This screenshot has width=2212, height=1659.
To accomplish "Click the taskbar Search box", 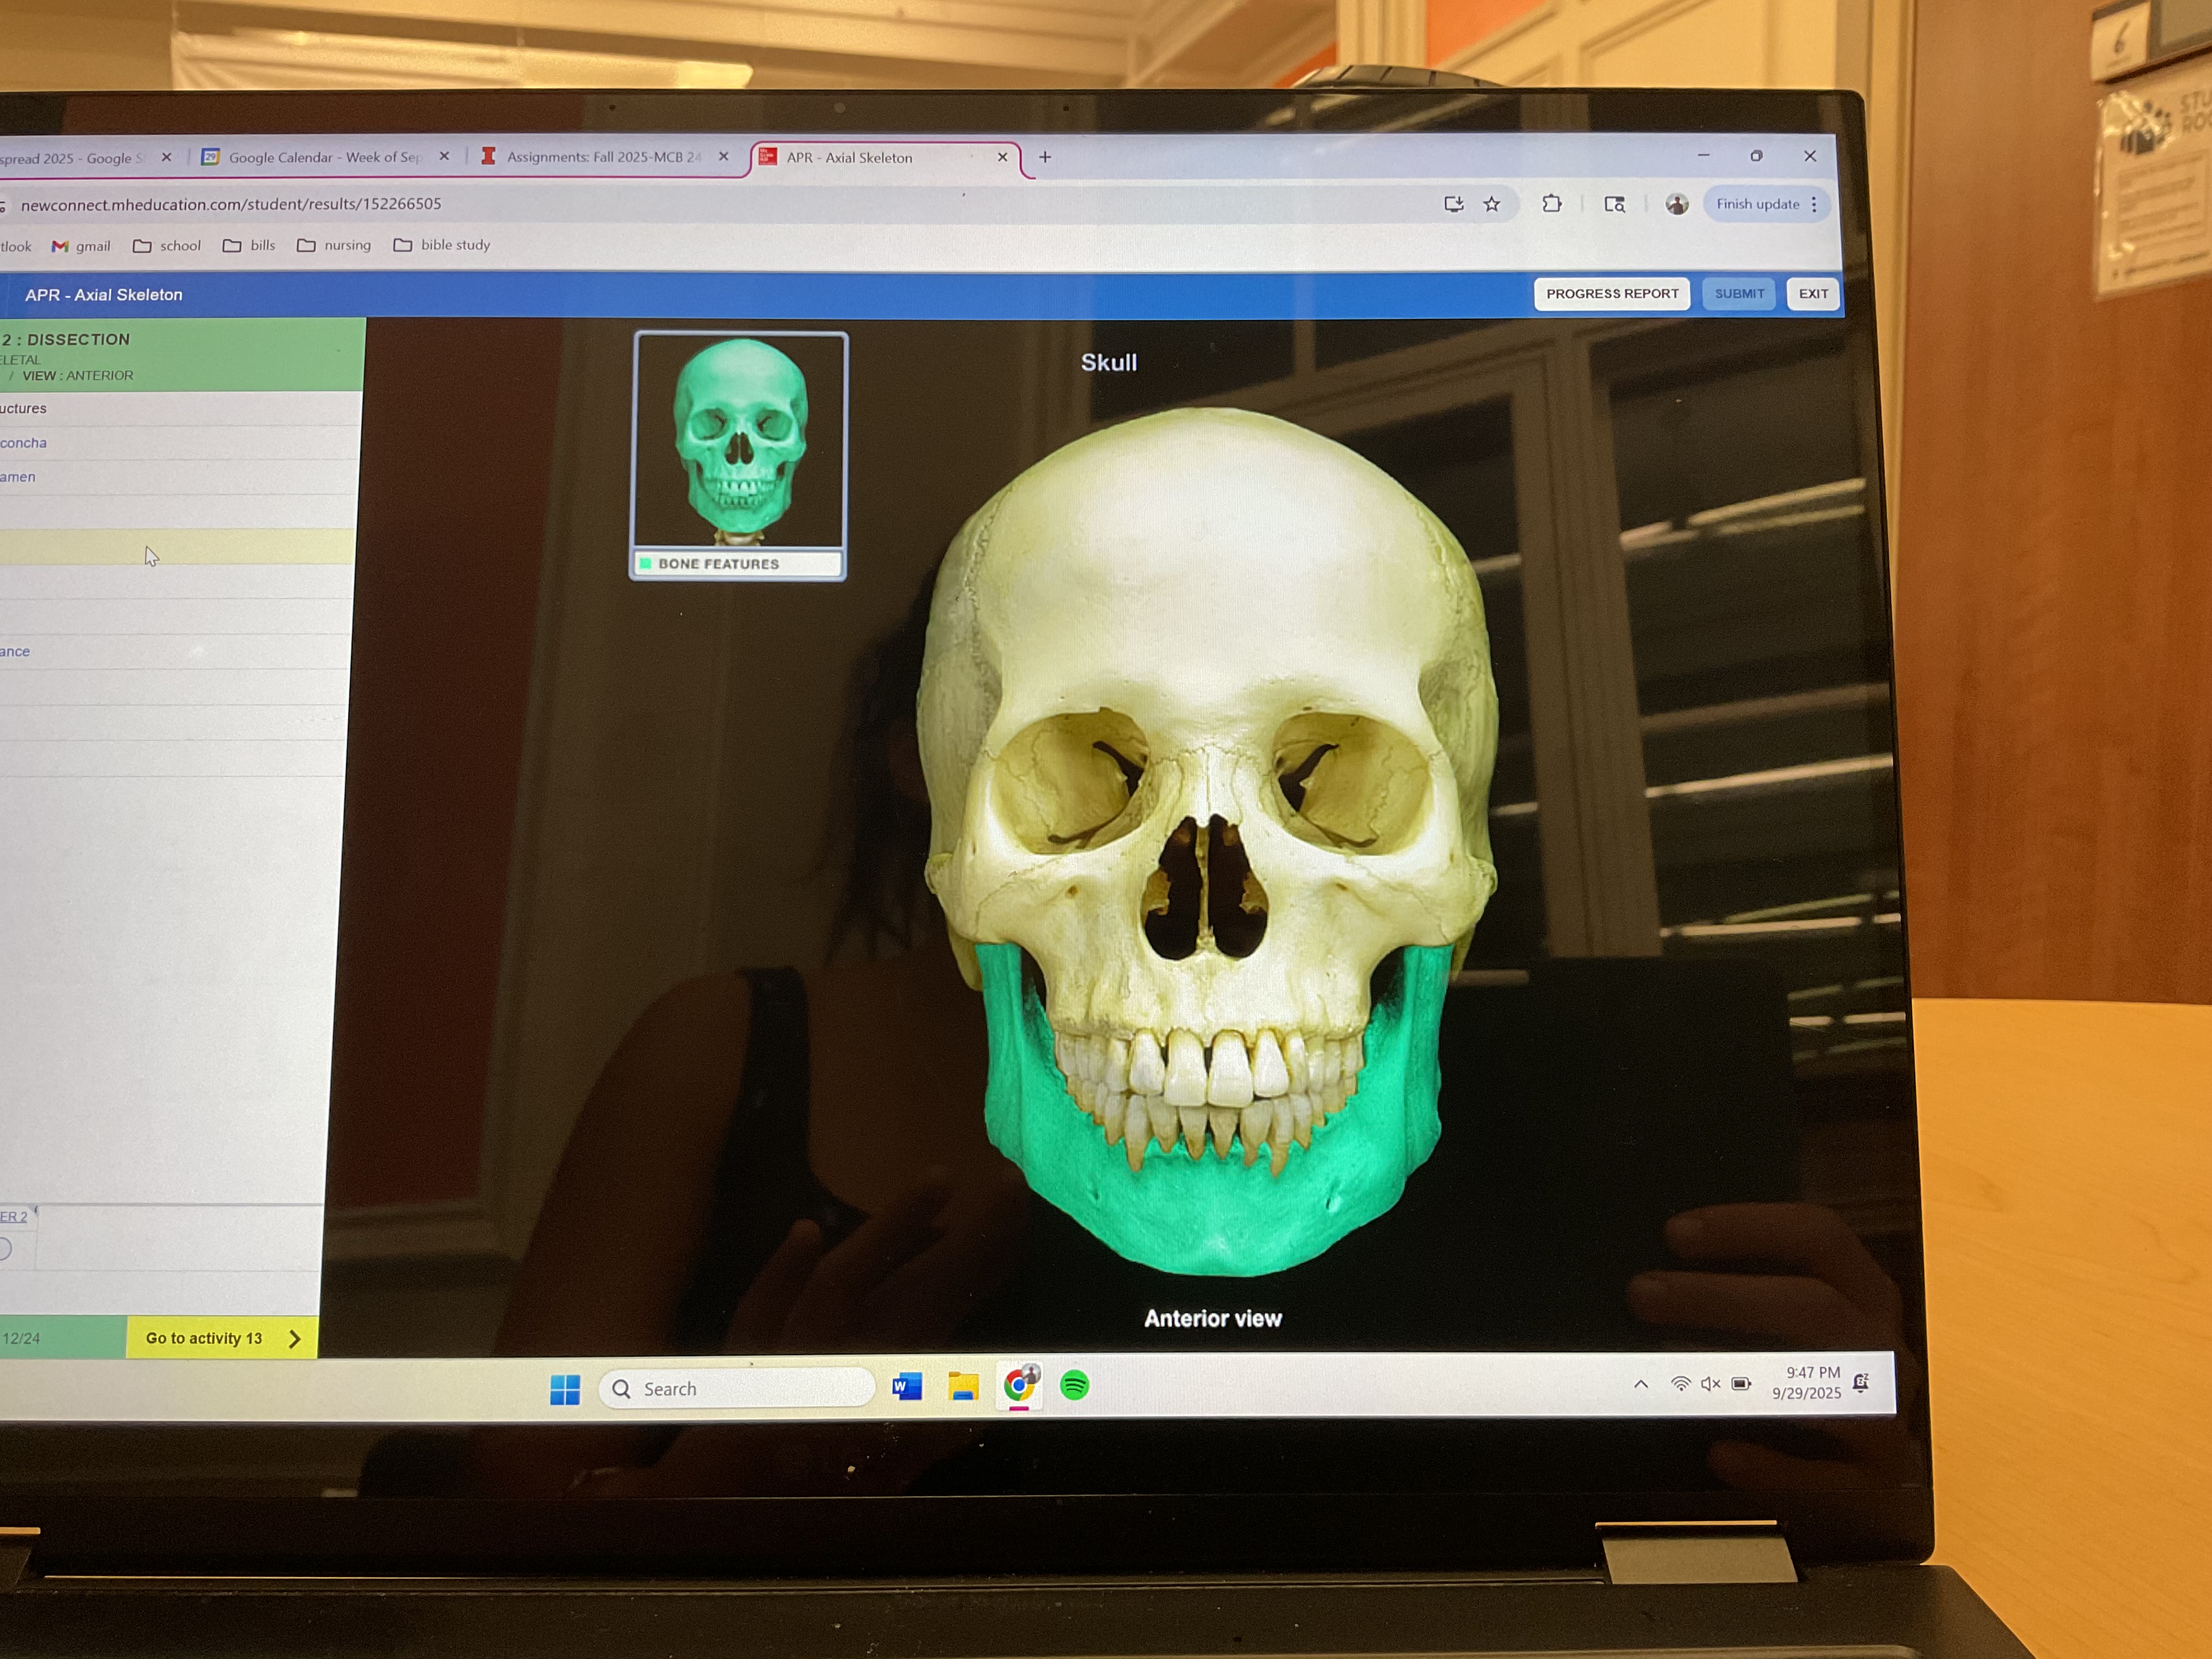I will [x=737, y=1388].
